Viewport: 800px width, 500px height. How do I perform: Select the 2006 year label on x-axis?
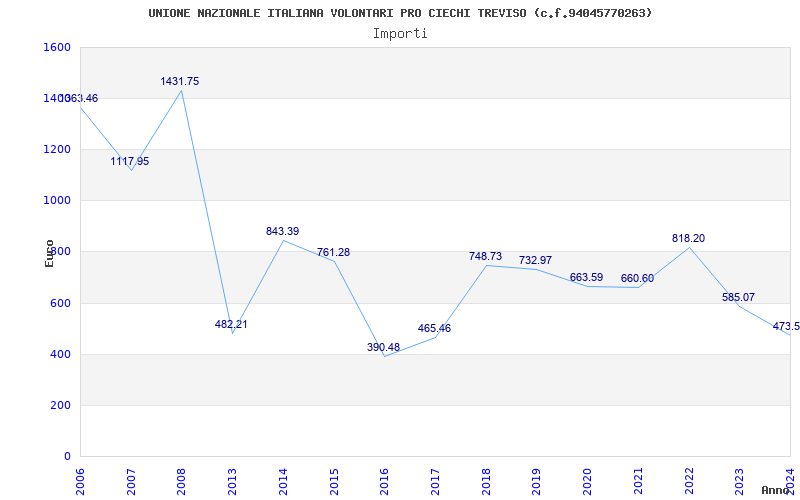[81, 479]
